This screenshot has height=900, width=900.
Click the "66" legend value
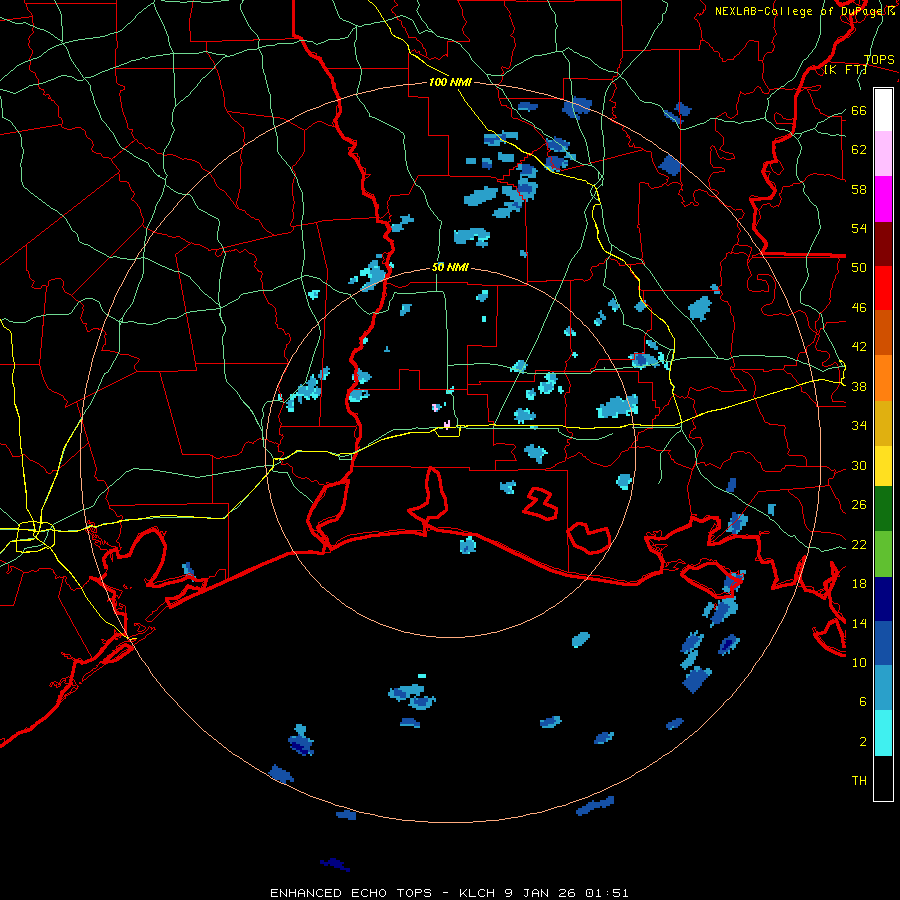(859, 110)
